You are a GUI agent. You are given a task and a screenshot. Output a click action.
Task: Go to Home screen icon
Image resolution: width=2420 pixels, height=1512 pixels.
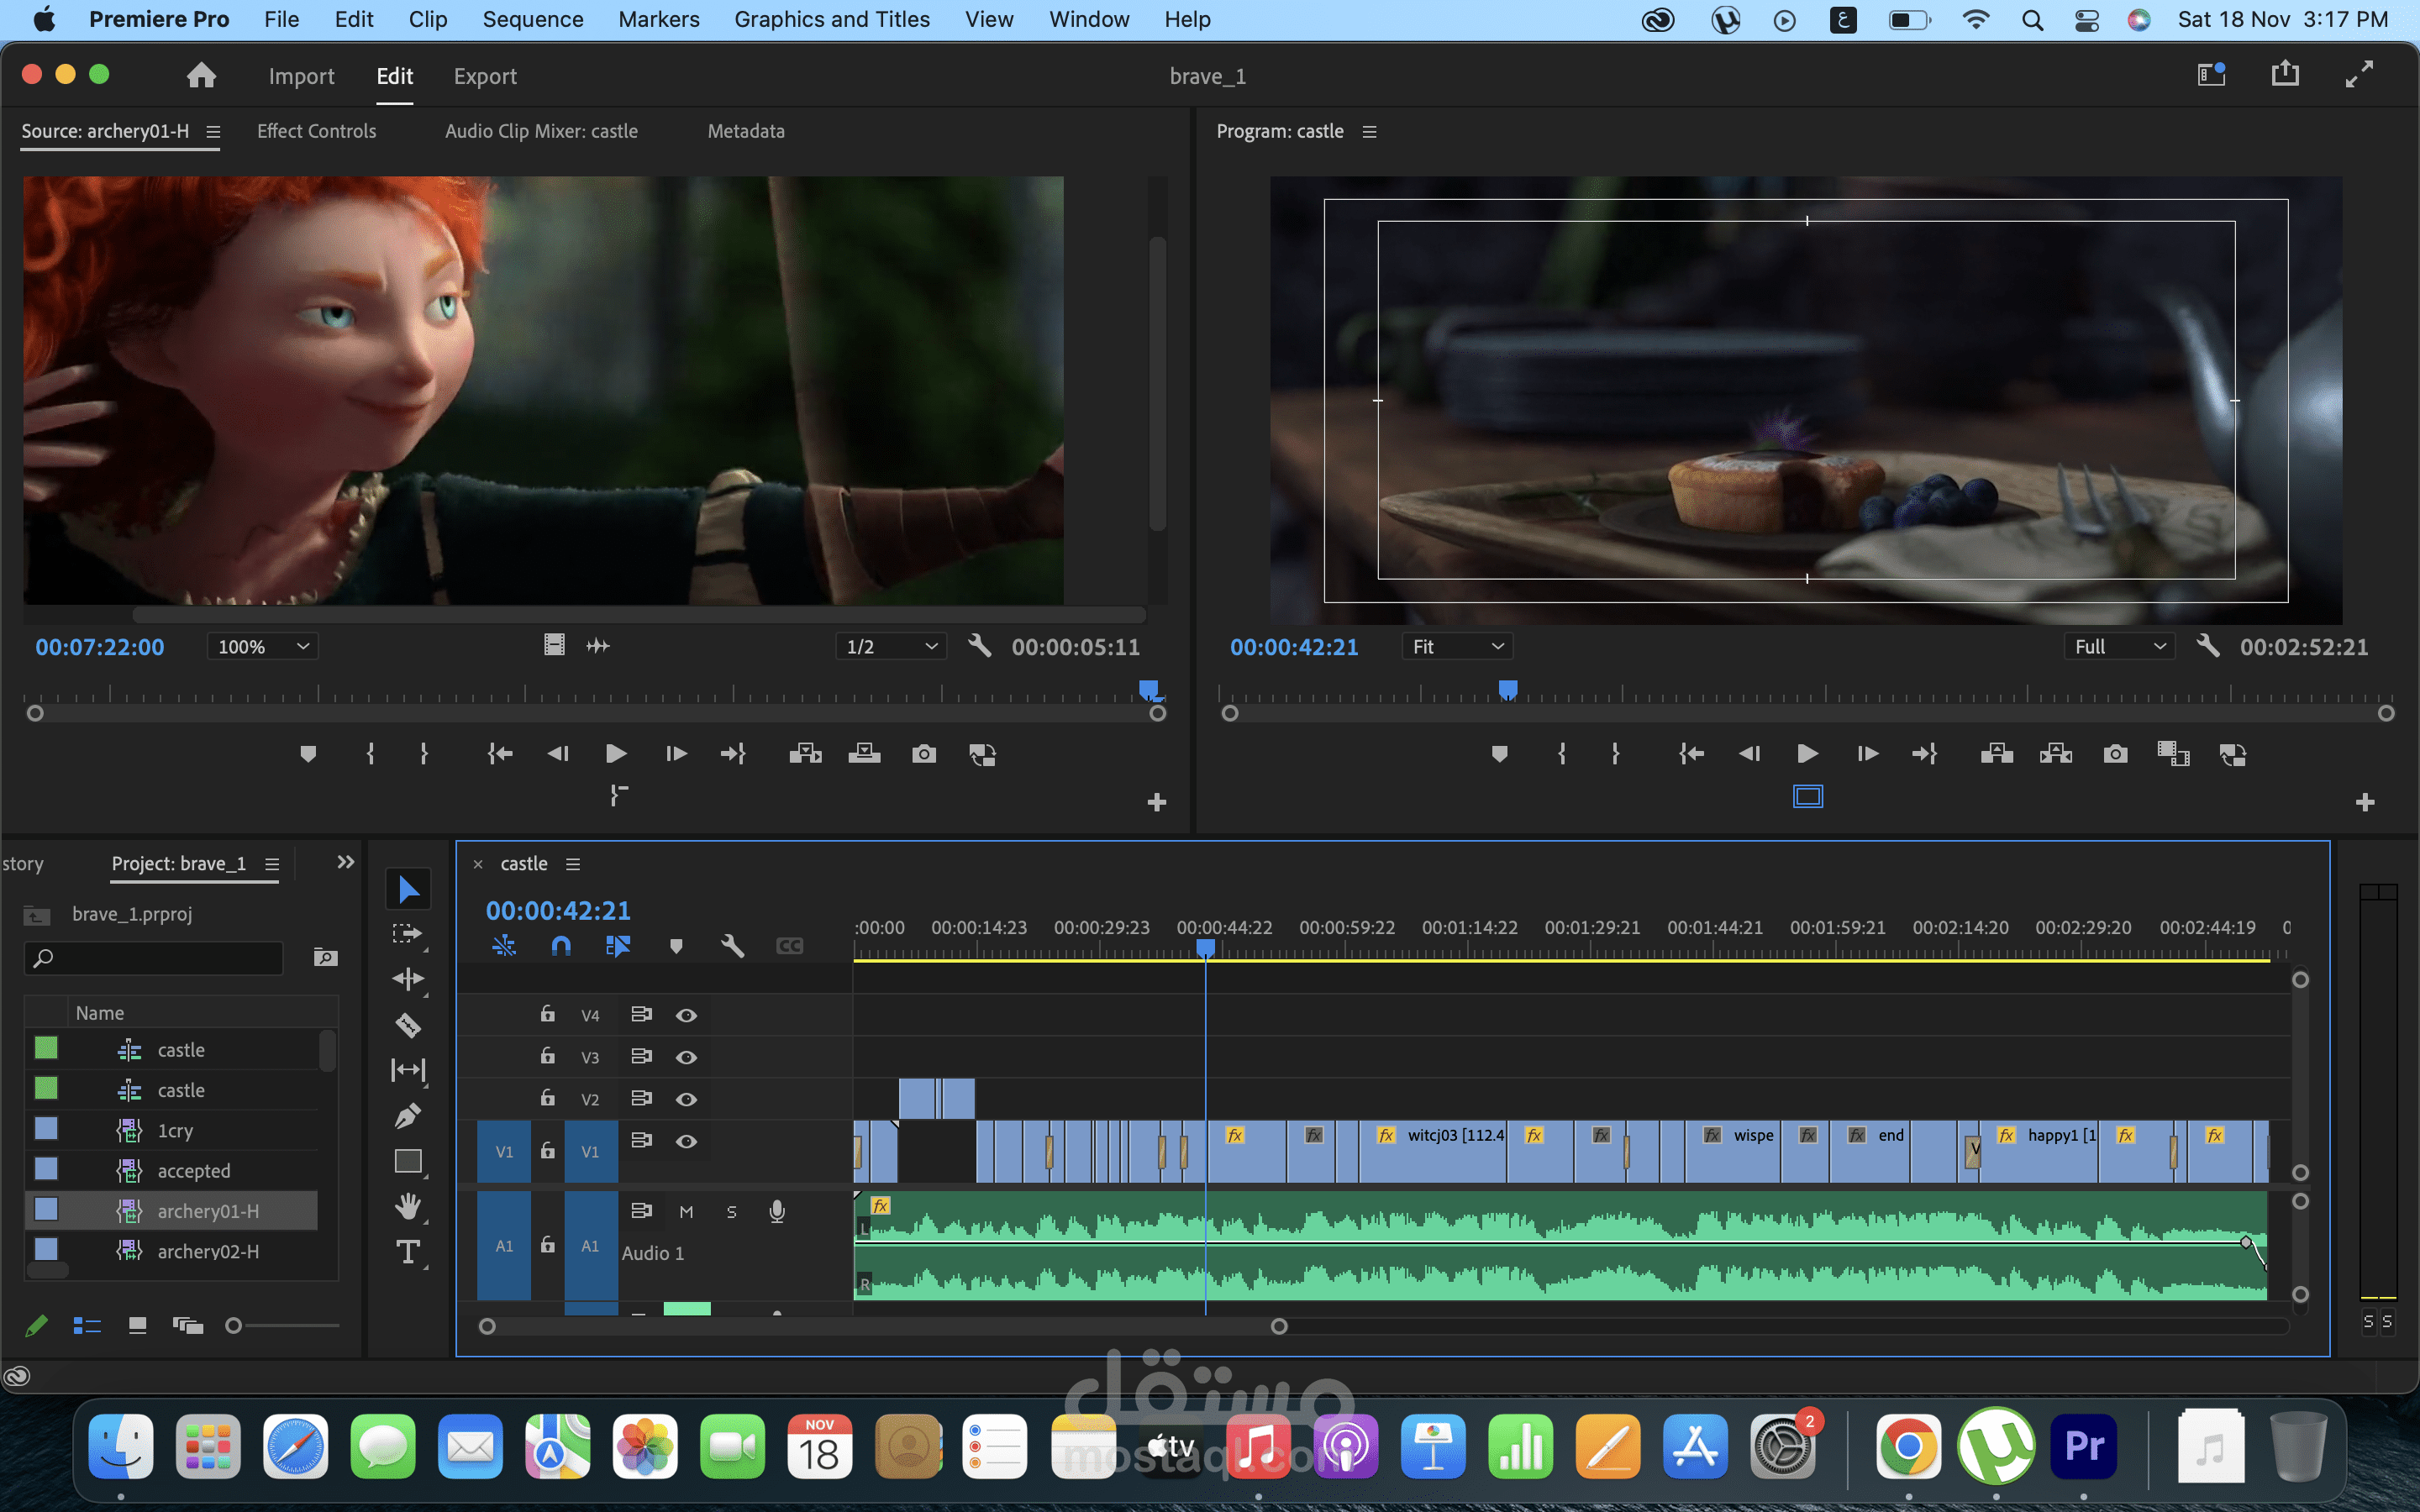tap(201, 76)
